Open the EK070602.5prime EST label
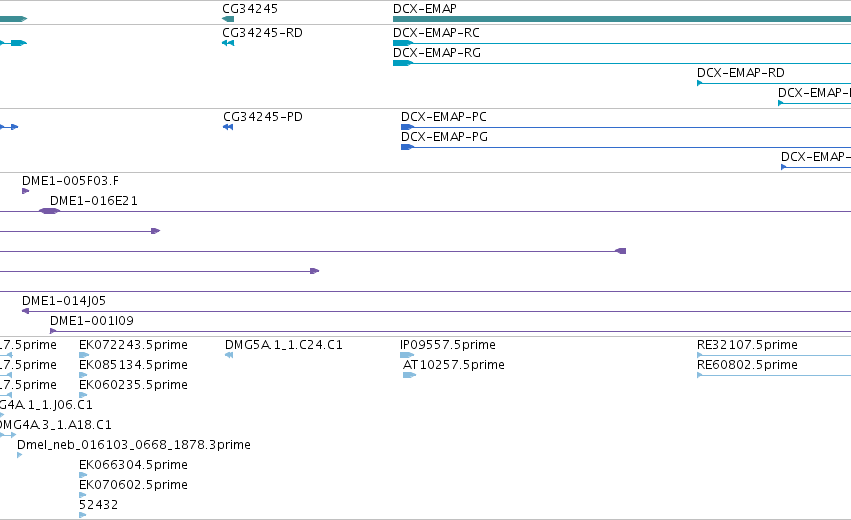851x520 pixels. (133, 485)
